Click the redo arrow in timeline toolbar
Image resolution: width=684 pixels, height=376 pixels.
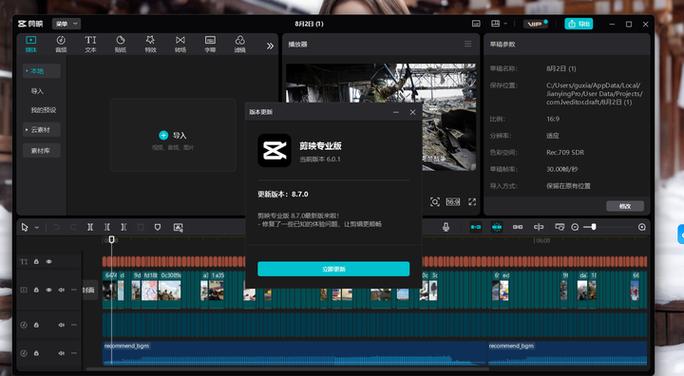[73, 227]
